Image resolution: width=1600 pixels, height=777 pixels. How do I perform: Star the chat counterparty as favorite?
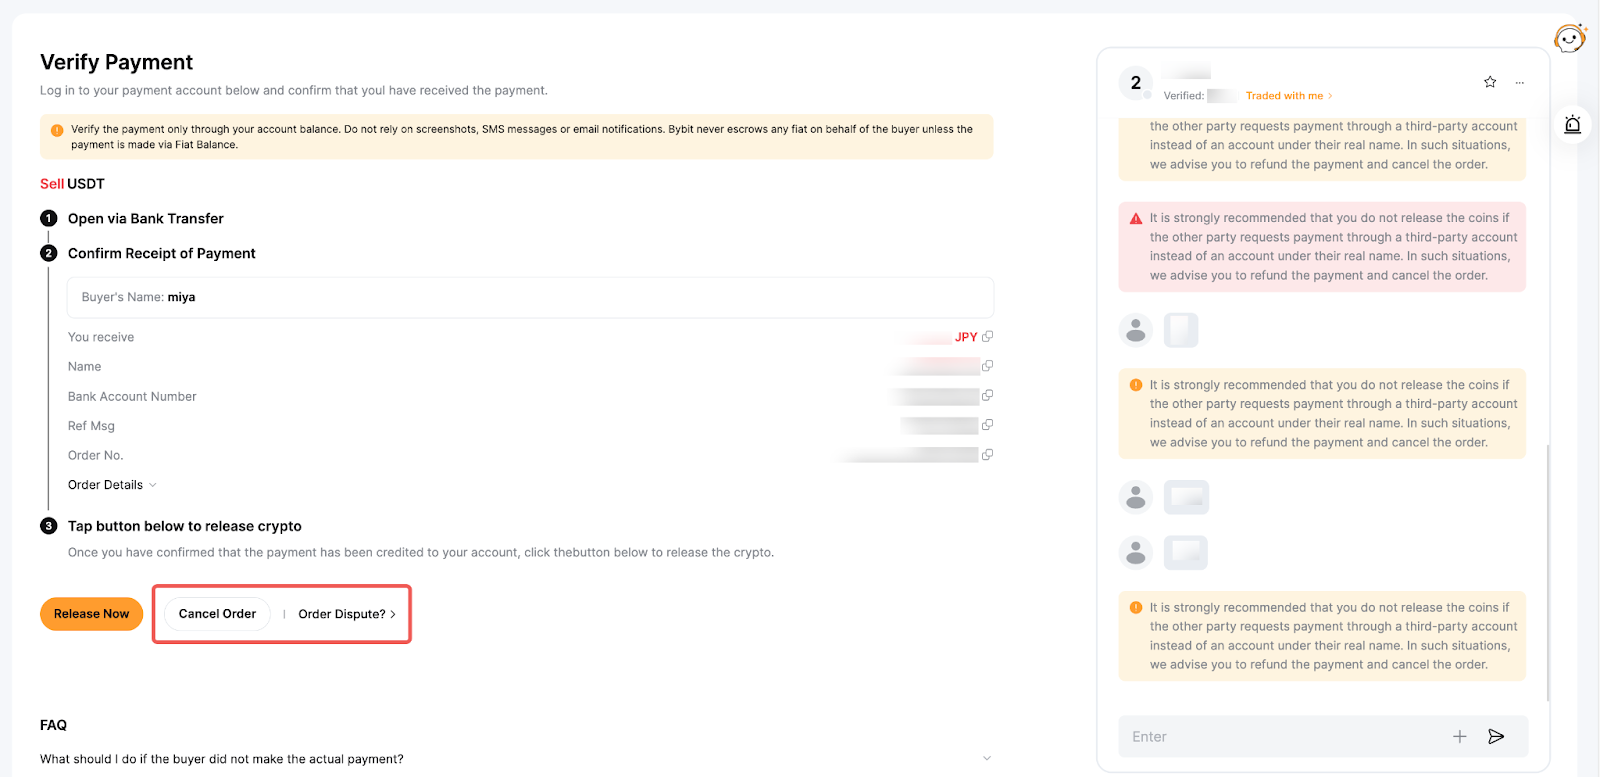coord(1490,82)
